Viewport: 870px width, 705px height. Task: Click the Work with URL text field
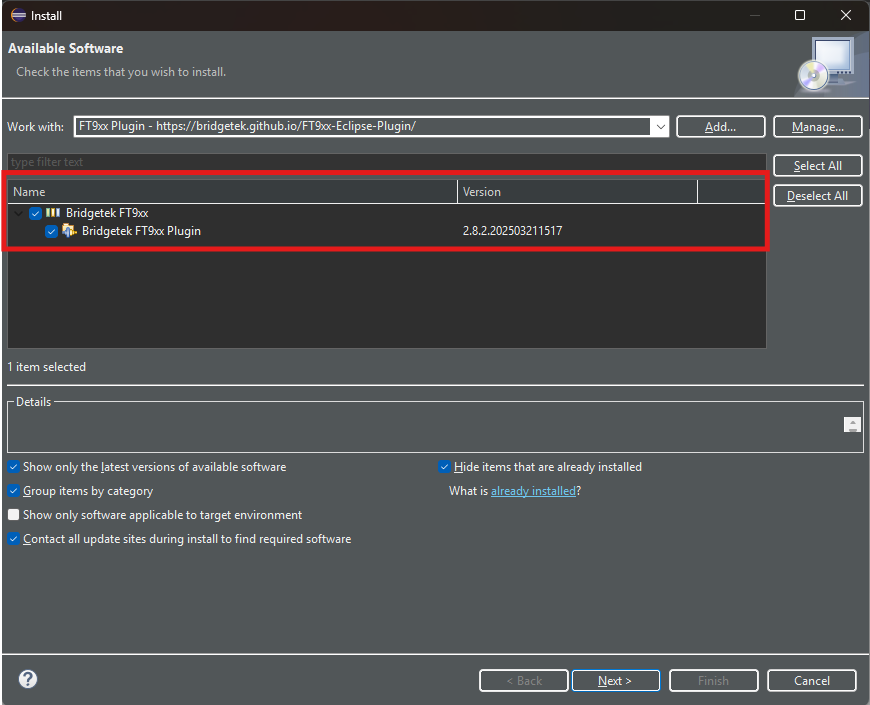[x=363, y=126]
